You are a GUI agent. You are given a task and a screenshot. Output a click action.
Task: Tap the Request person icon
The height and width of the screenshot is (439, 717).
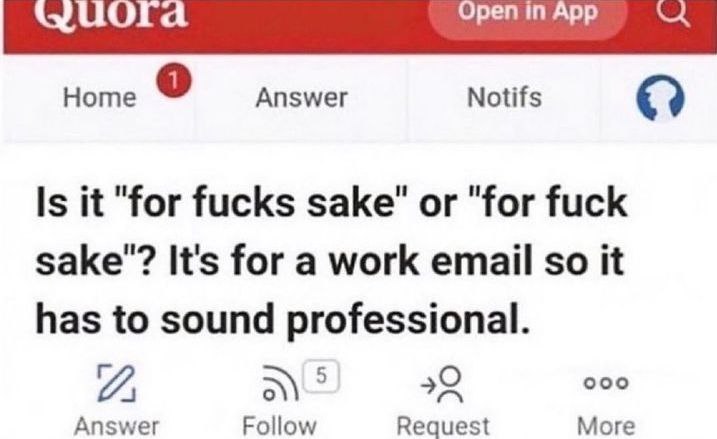(x=445, y=381)
